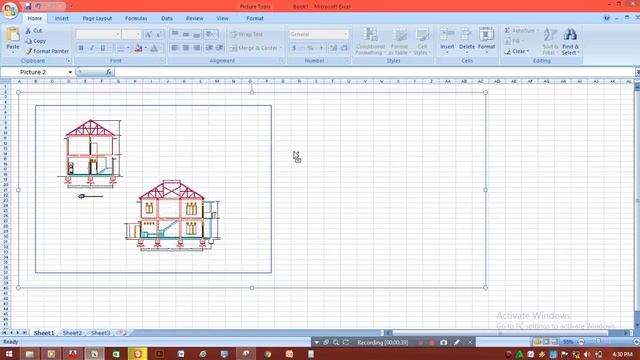This screenshot has width=640, height=360.
Task: Open Fill Color dropdown arrow
Action: coord(146,48)
